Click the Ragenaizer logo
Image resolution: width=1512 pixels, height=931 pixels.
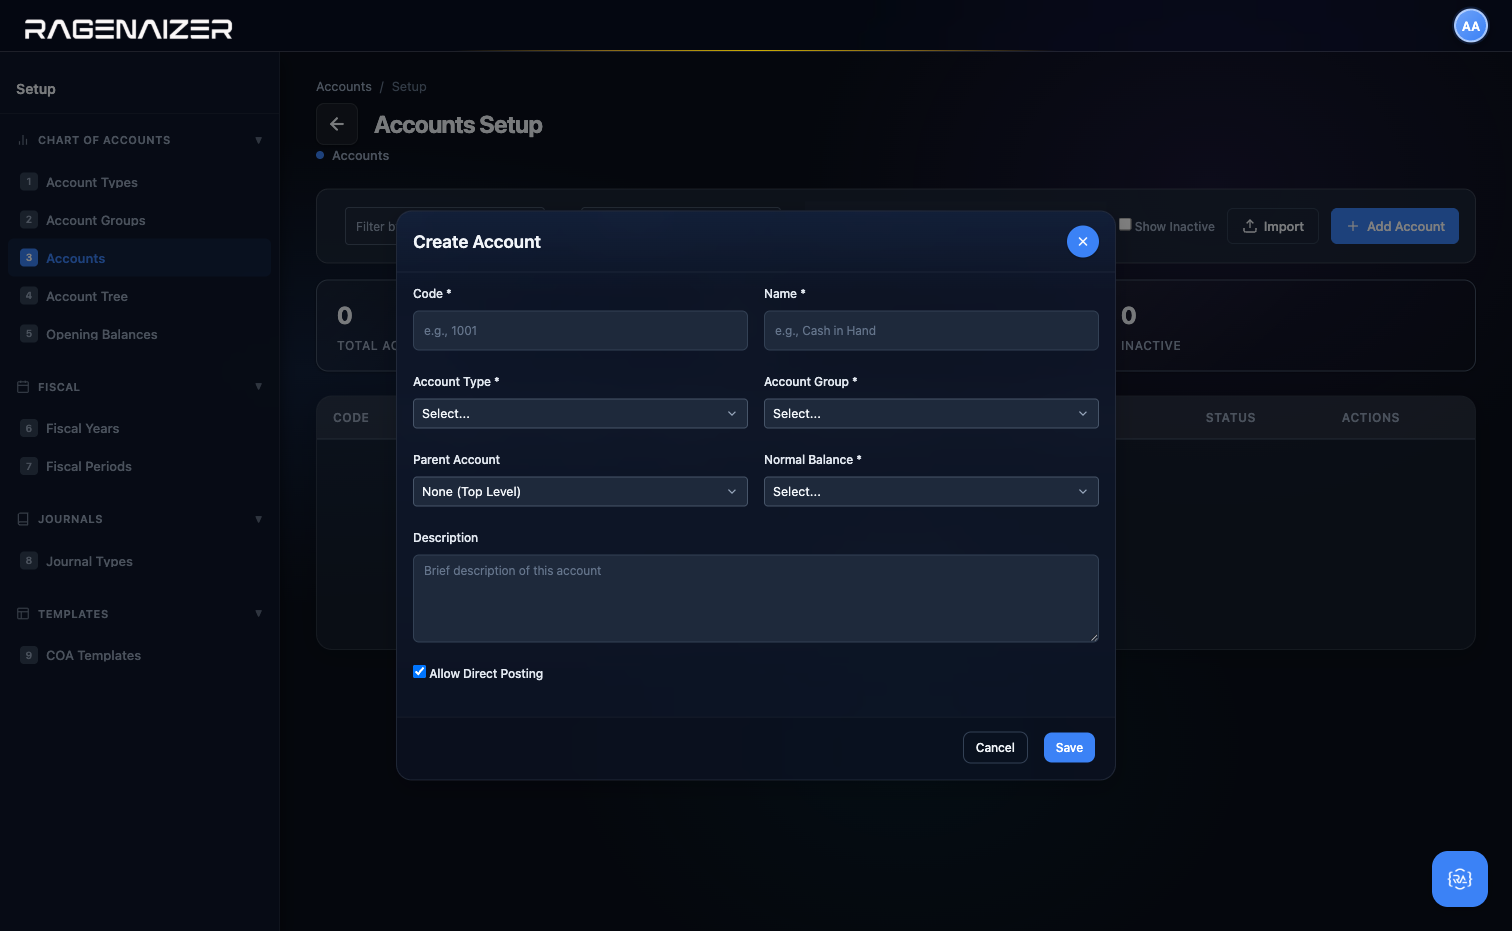[129, 29]
